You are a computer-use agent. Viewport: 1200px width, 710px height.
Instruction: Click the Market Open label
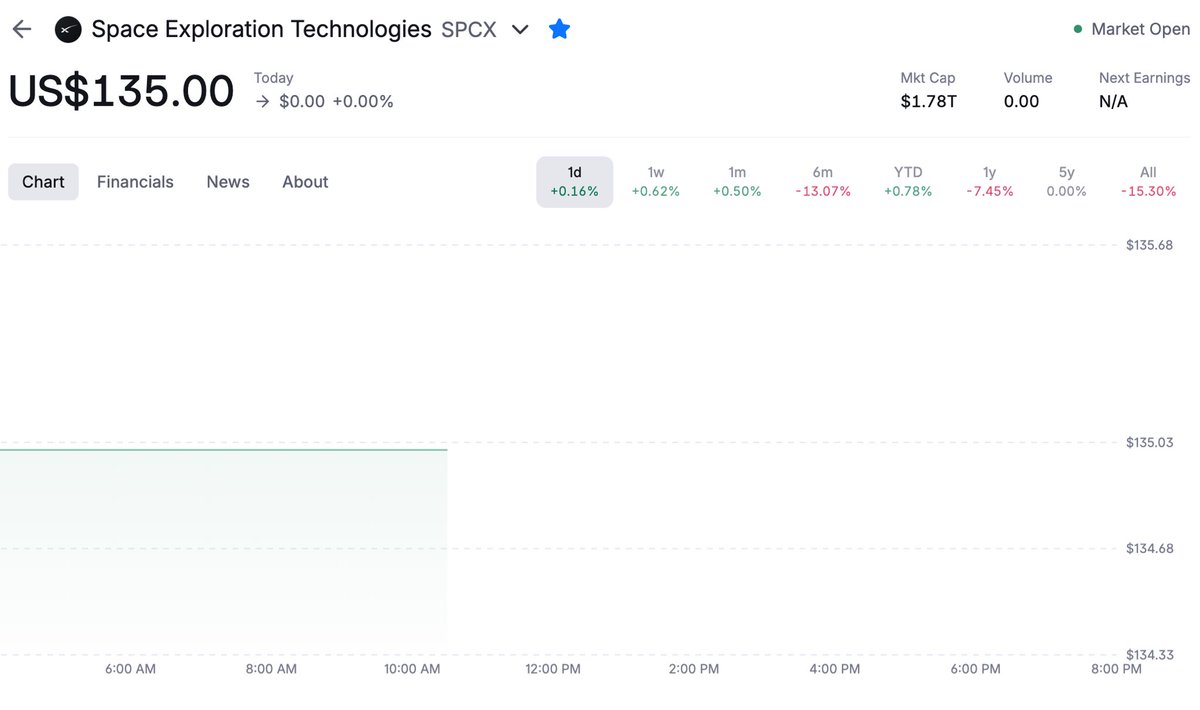pos(1140,29)
